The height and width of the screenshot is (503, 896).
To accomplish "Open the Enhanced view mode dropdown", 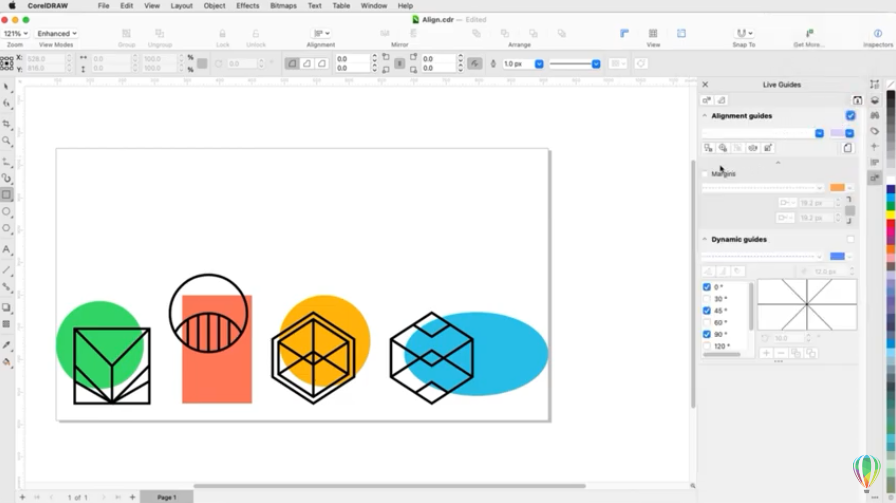I will tap(57, 34).
